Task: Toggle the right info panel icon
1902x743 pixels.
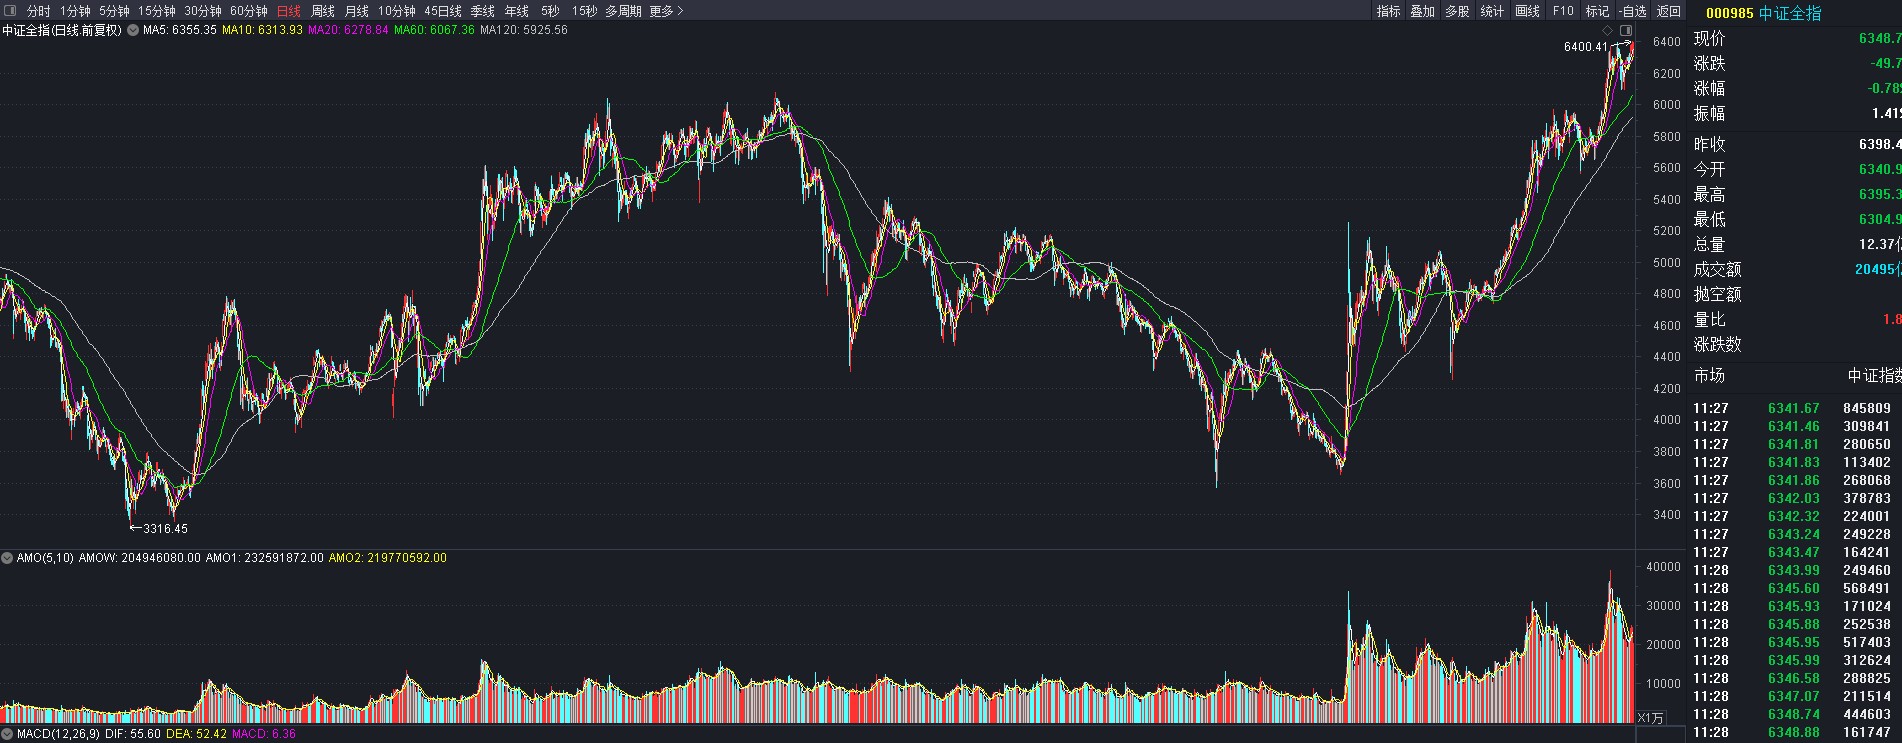Action: 1626,31
